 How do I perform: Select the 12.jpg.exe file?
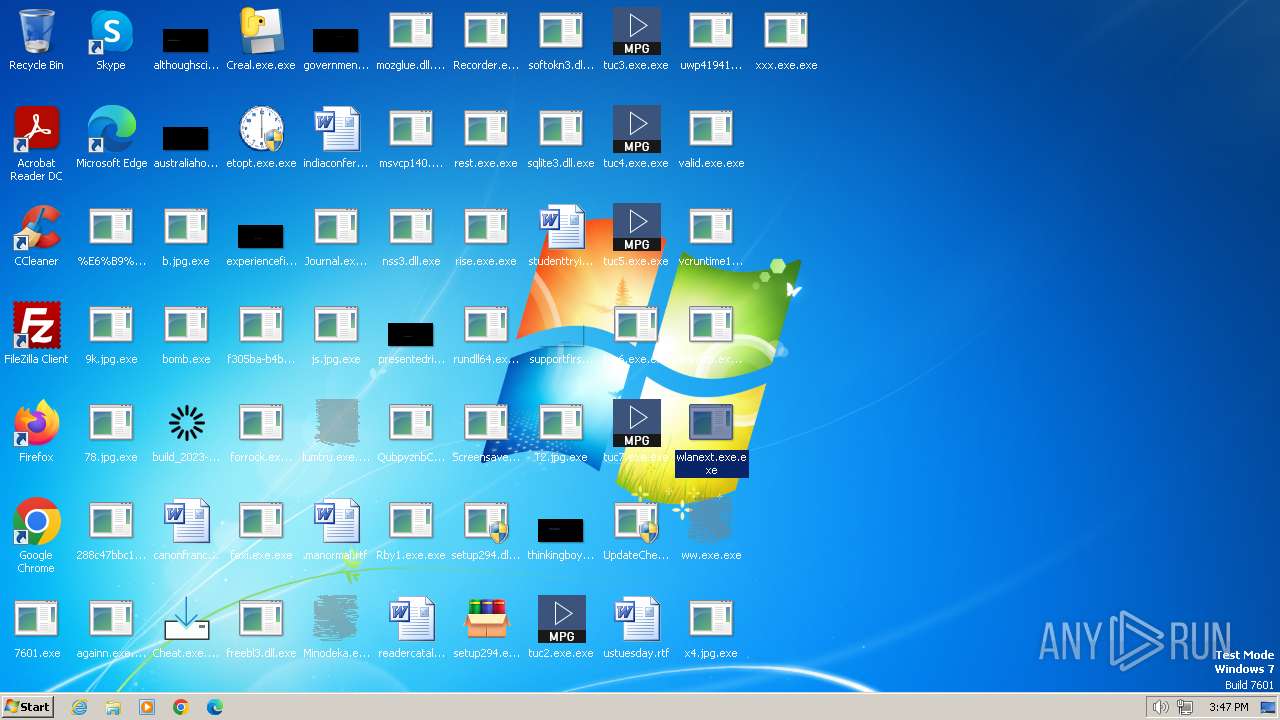tap(562, 424)
